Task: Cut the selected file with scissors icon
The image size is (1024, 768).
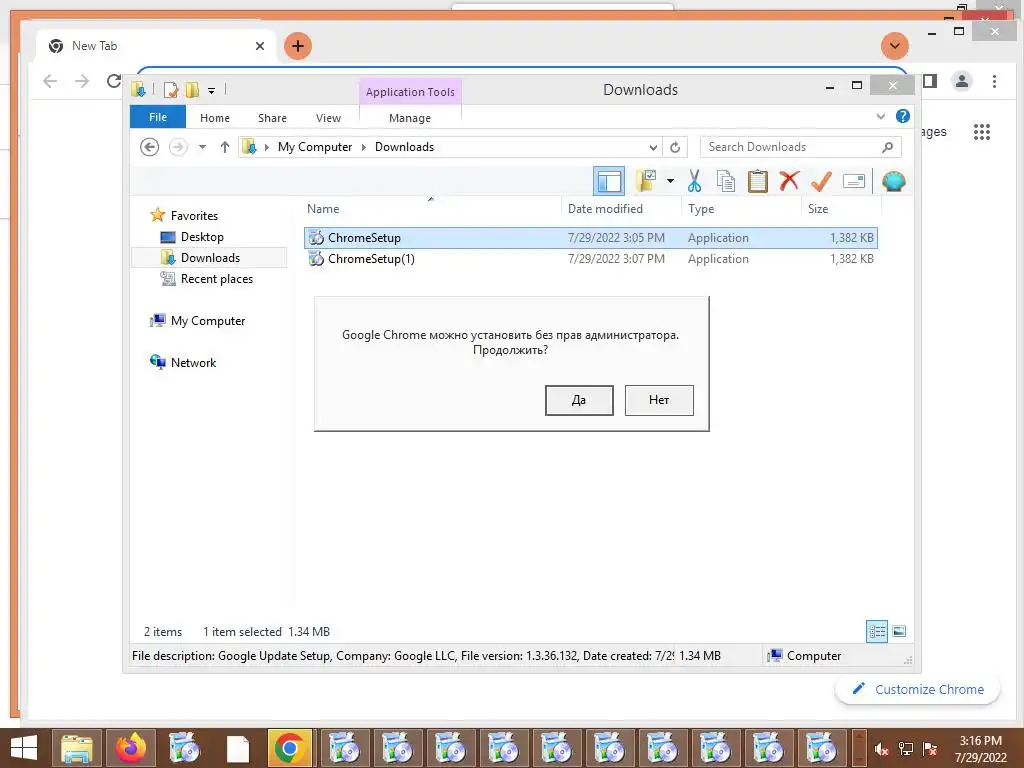Action: [x=694, y=181]
